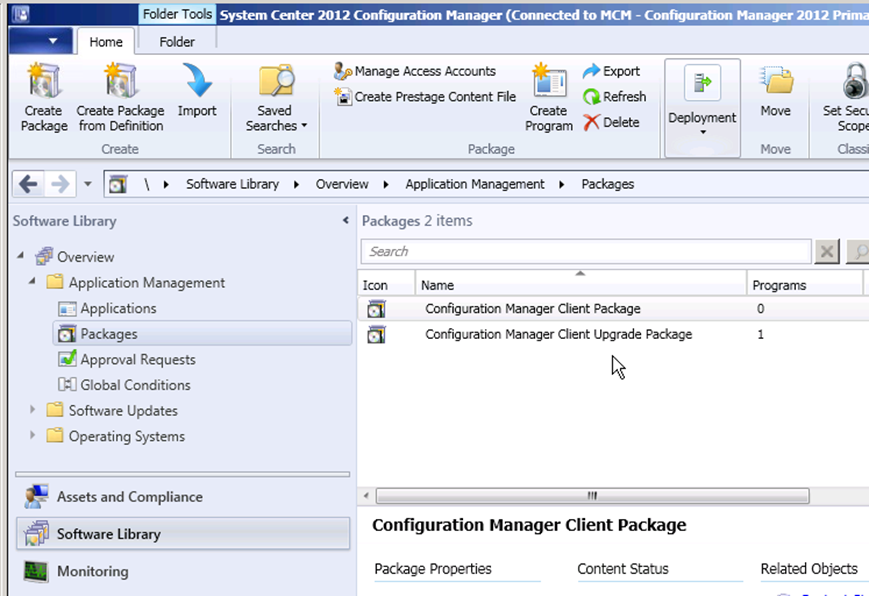
Task: Select the Operating Systems folder
Action: point(126,436)
